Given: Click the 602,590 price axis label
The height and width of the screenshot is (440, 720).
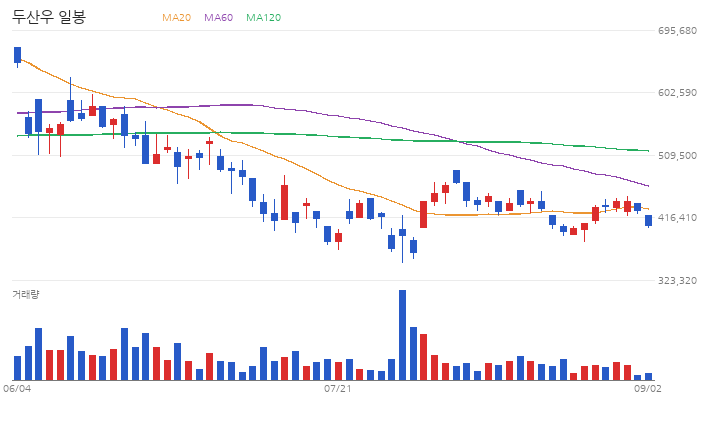Looking at the screenshot, I should click(x=677, y=92).
